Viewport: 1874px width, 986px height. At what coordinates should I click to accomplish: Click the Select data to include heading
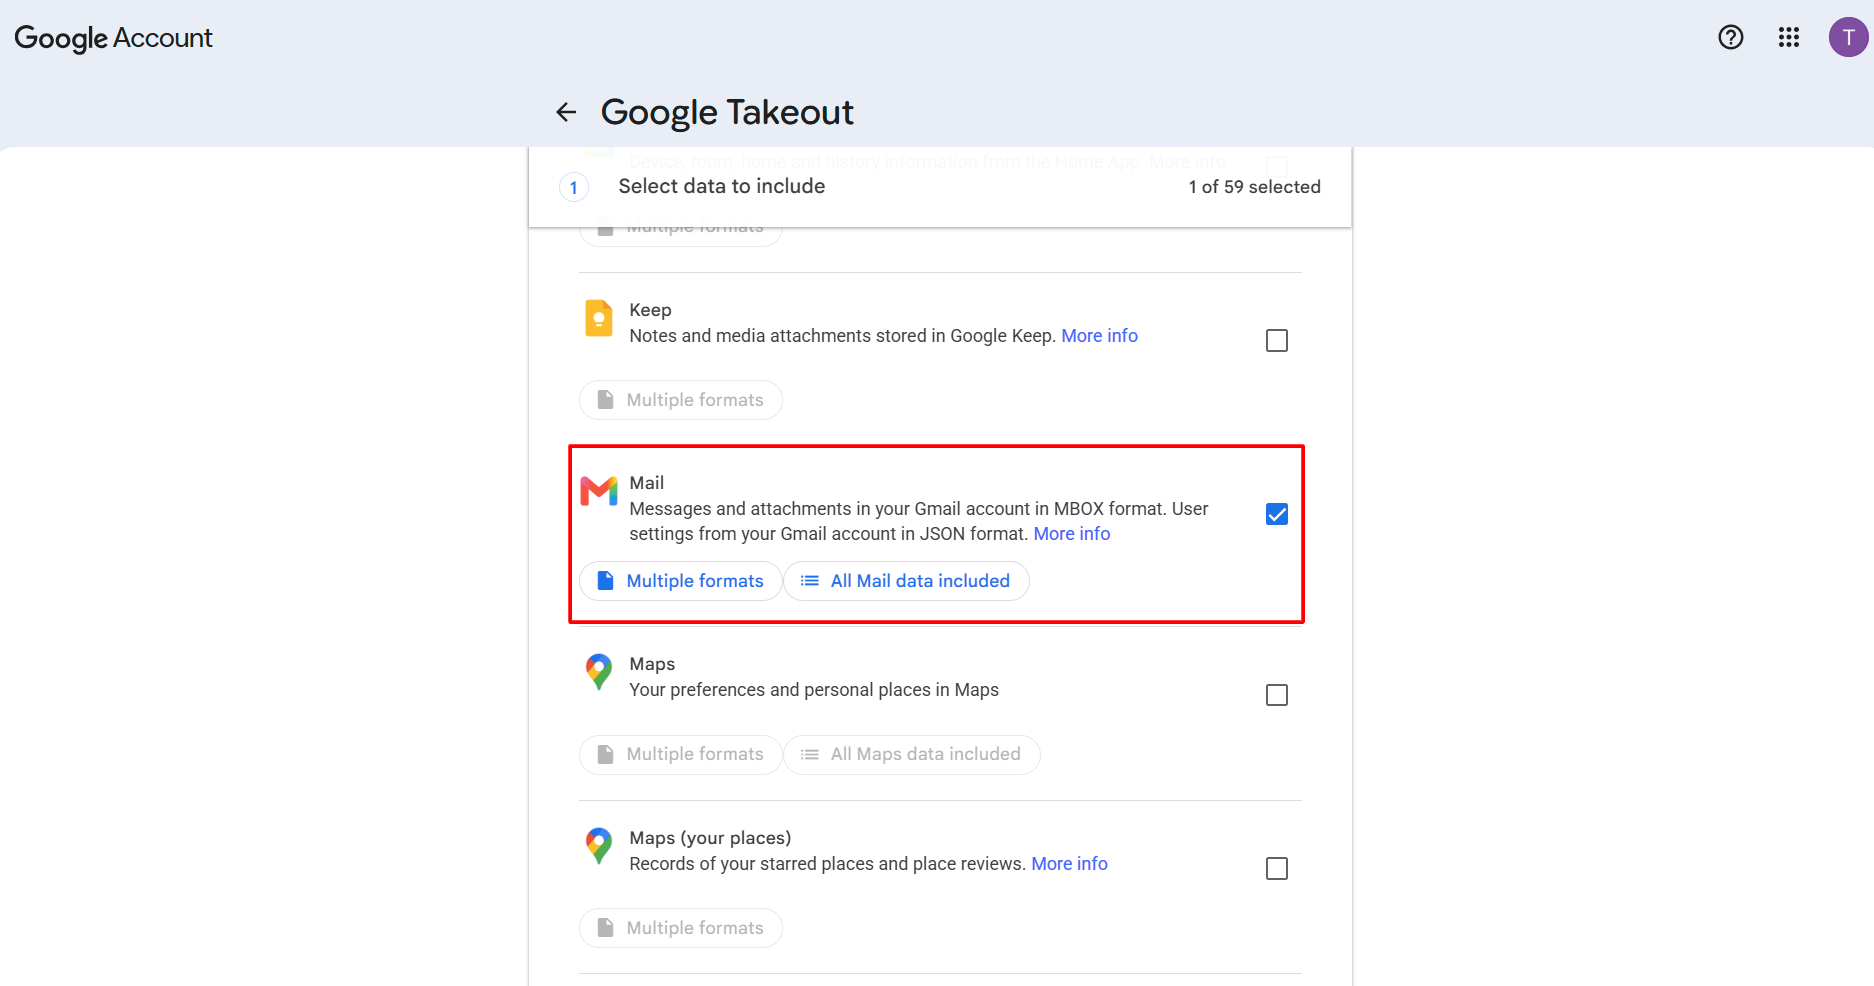[x=722, y=186]
